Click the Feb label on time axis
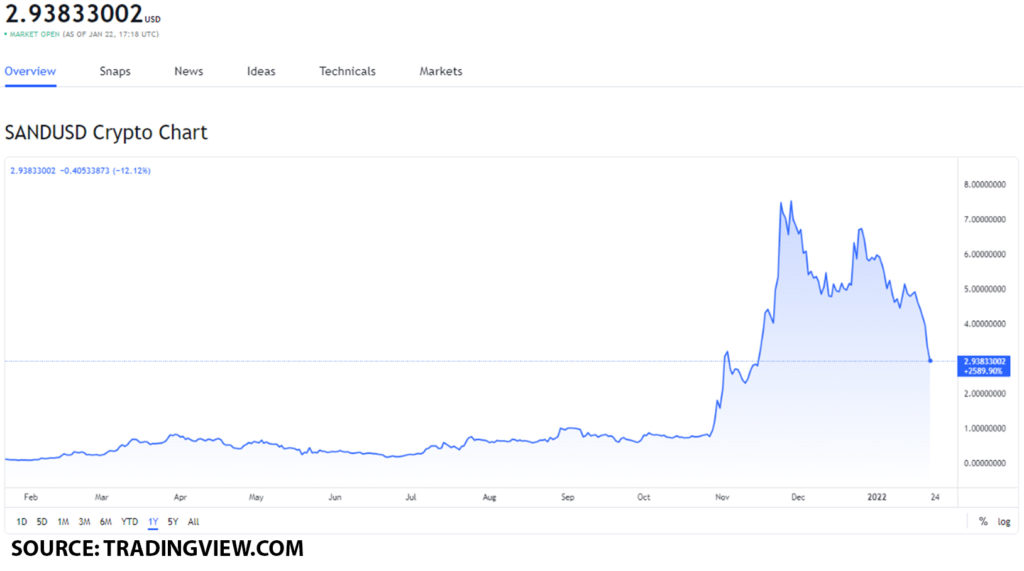This screenshot has width=1024, height=571. [x=31, y=497]
